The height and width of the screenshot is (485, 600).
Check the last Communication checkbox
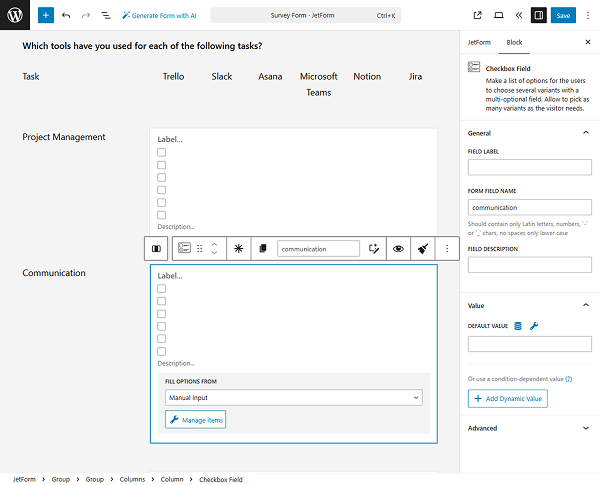coord(161,351)
